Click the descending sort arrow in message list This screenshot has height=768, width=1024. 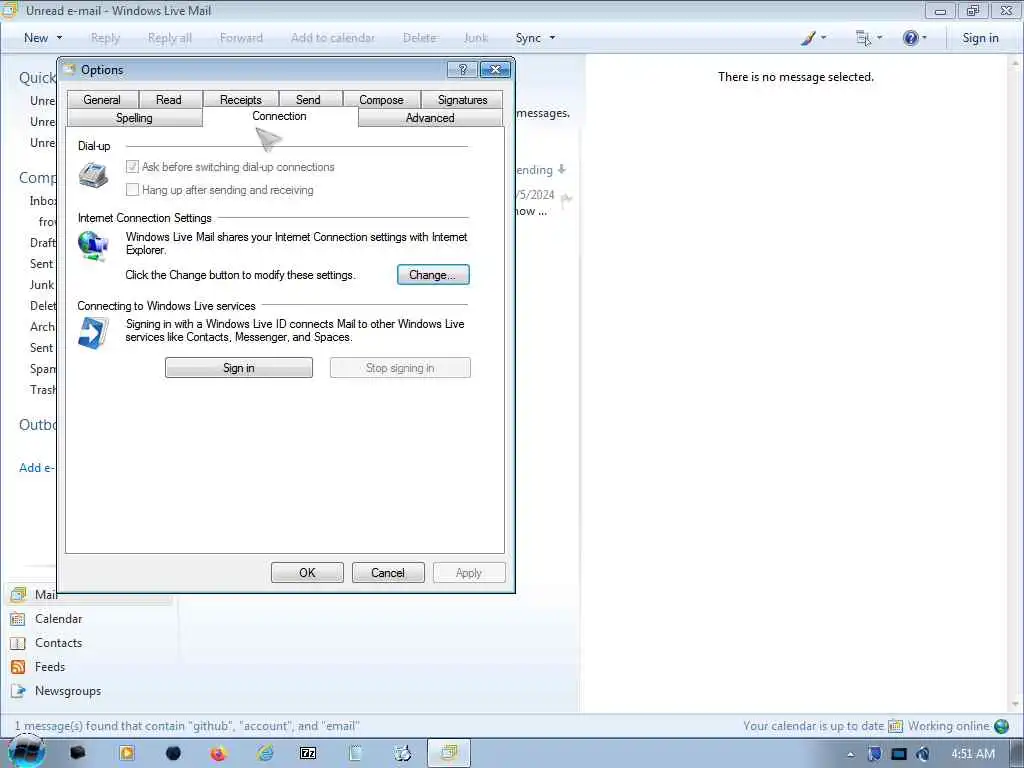pyautogui.click(x=562, y=170)
